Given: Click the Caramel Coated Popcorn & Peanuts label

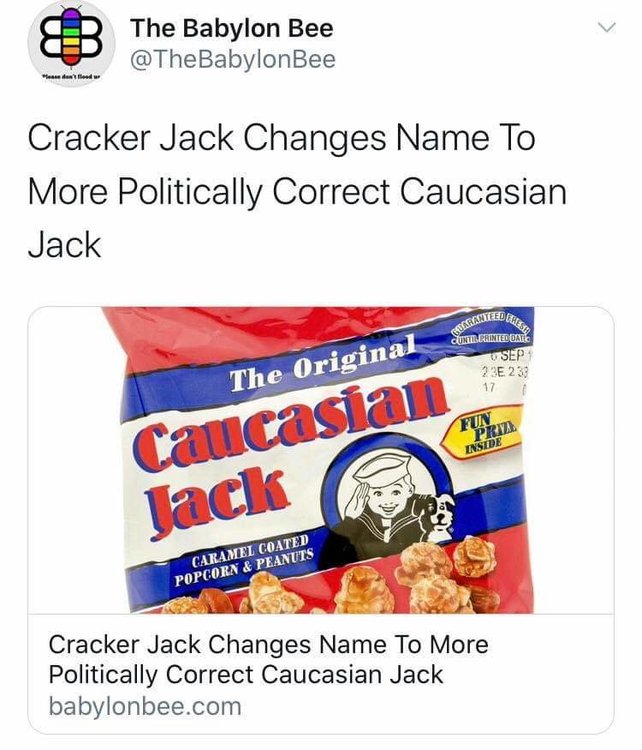Looking at the screenshot, I should 244,559.
